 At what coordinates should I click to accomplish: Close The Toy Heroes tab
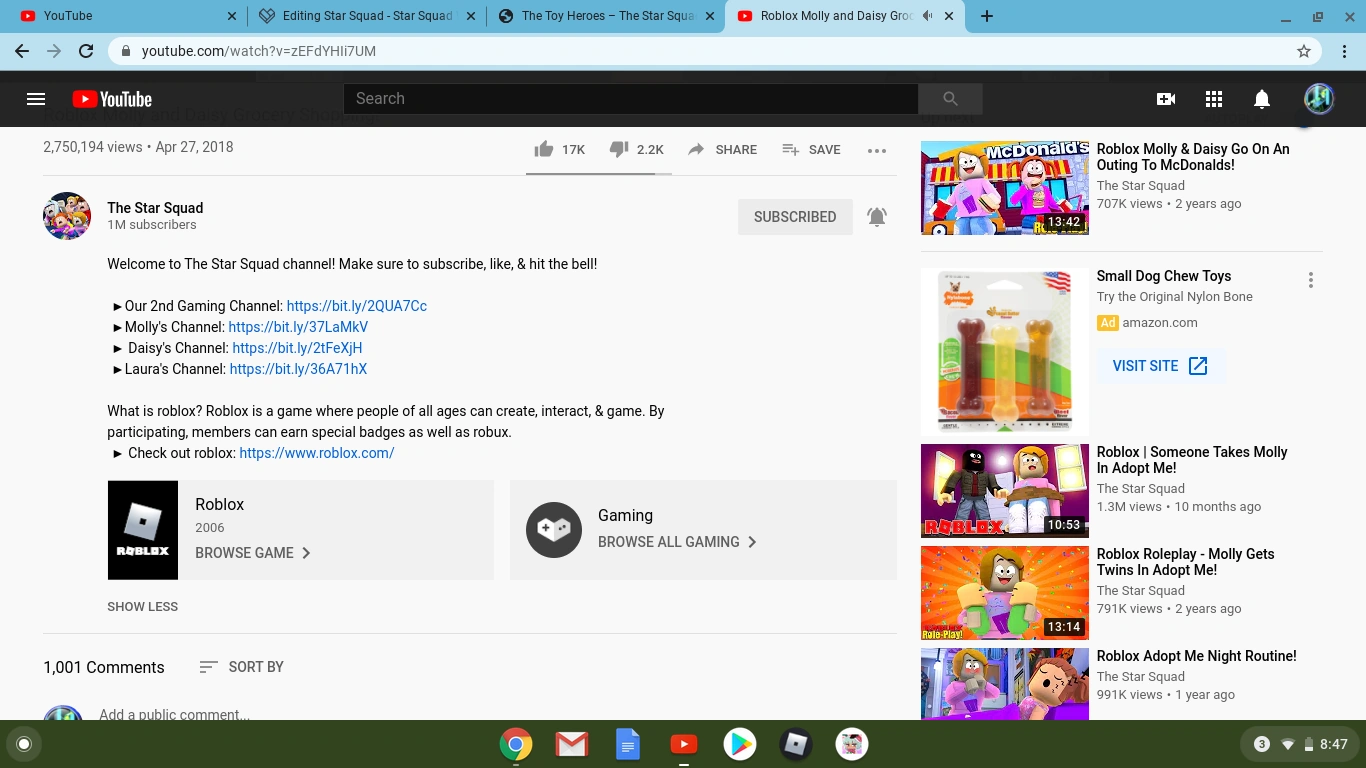pos(711,16)
